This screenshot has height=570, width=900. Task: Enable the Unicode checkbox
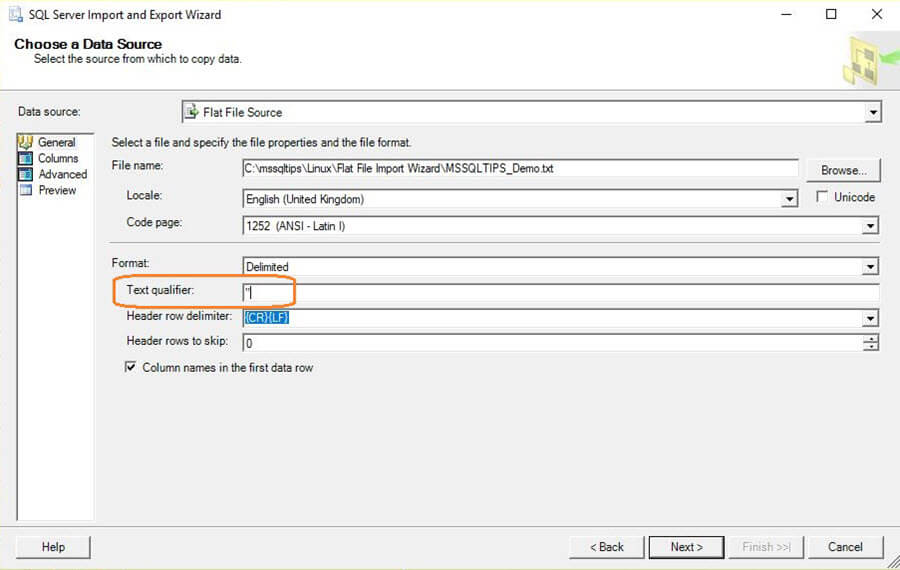(x=822, y=197)
